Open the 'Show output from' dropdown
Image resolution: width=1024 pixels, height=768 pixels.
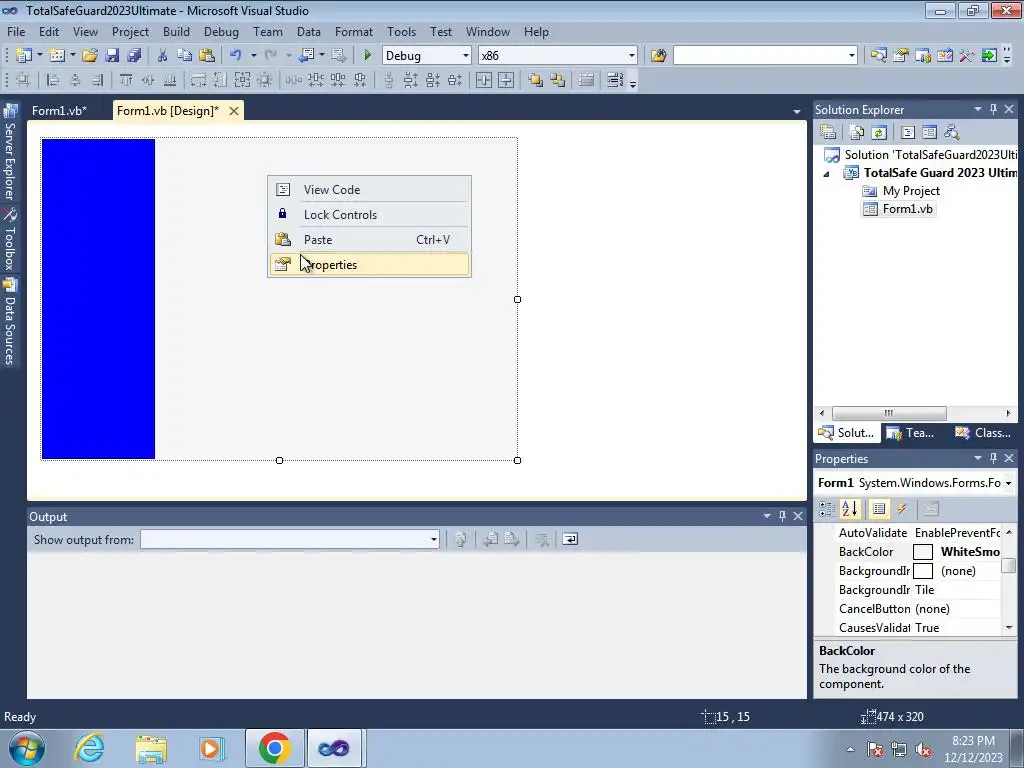[433, 539]
